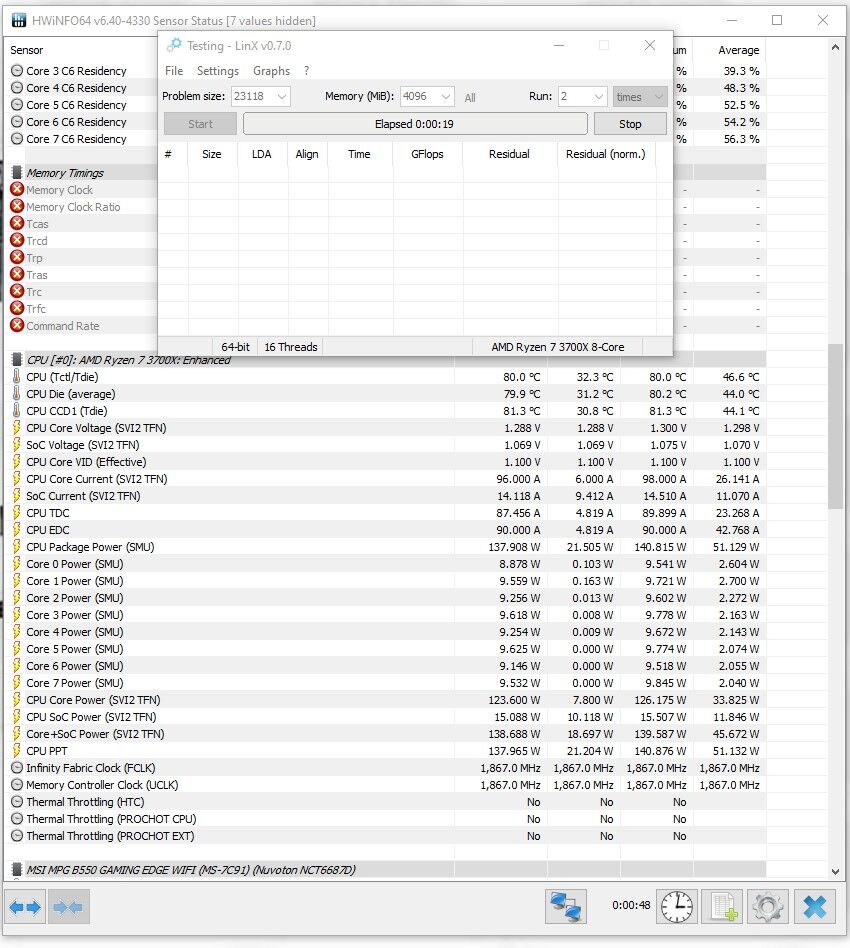The width and height of the screenshot is (850, 948).
Task: Select the Core 7 Power (SMU) row
Action: coord(385,683)
